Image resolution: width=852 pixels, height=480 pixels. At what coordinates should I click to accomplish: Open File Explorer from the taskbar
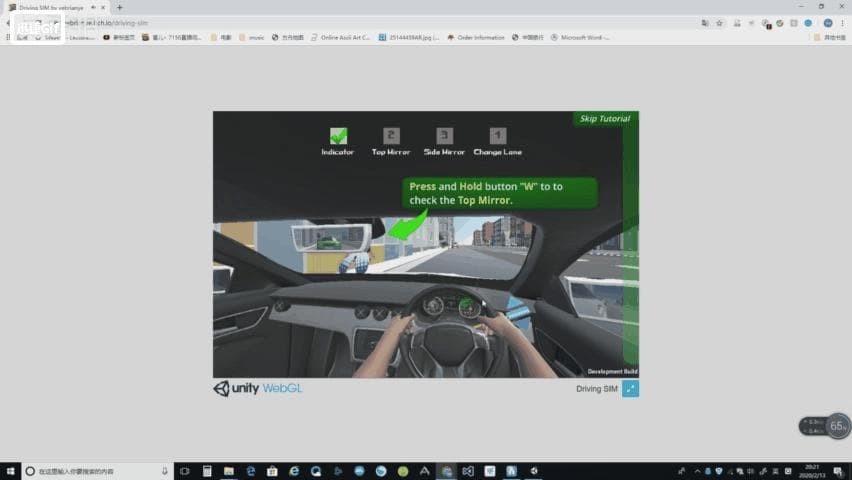[229, 471]
